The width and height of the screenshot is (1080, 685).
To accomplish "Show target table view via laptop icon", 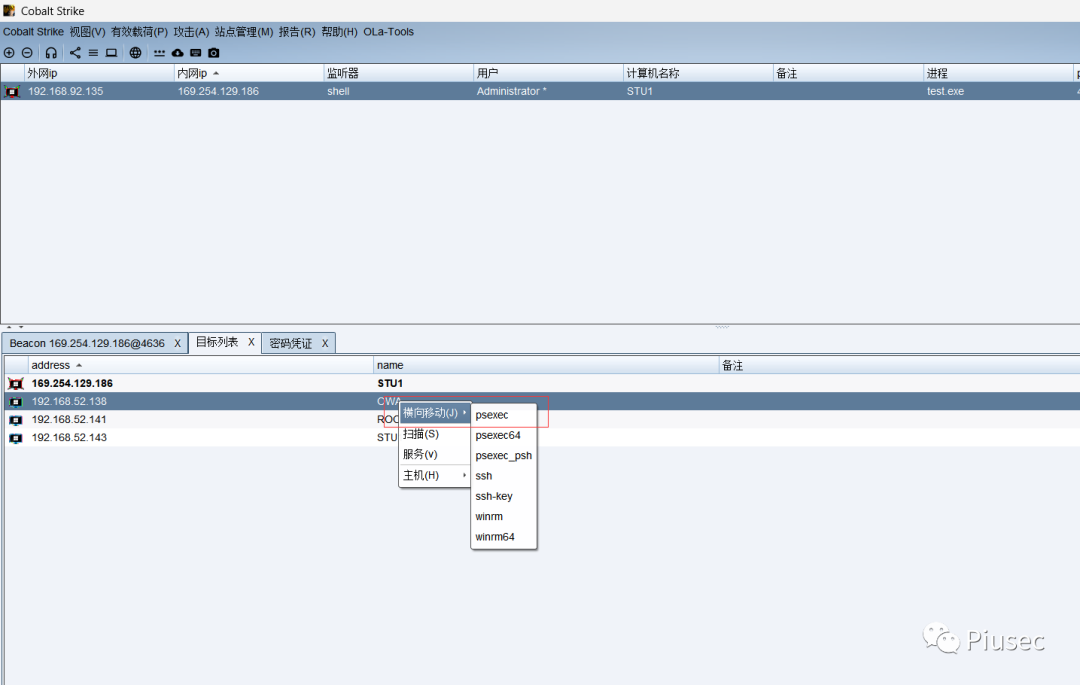I will (111, 52).
